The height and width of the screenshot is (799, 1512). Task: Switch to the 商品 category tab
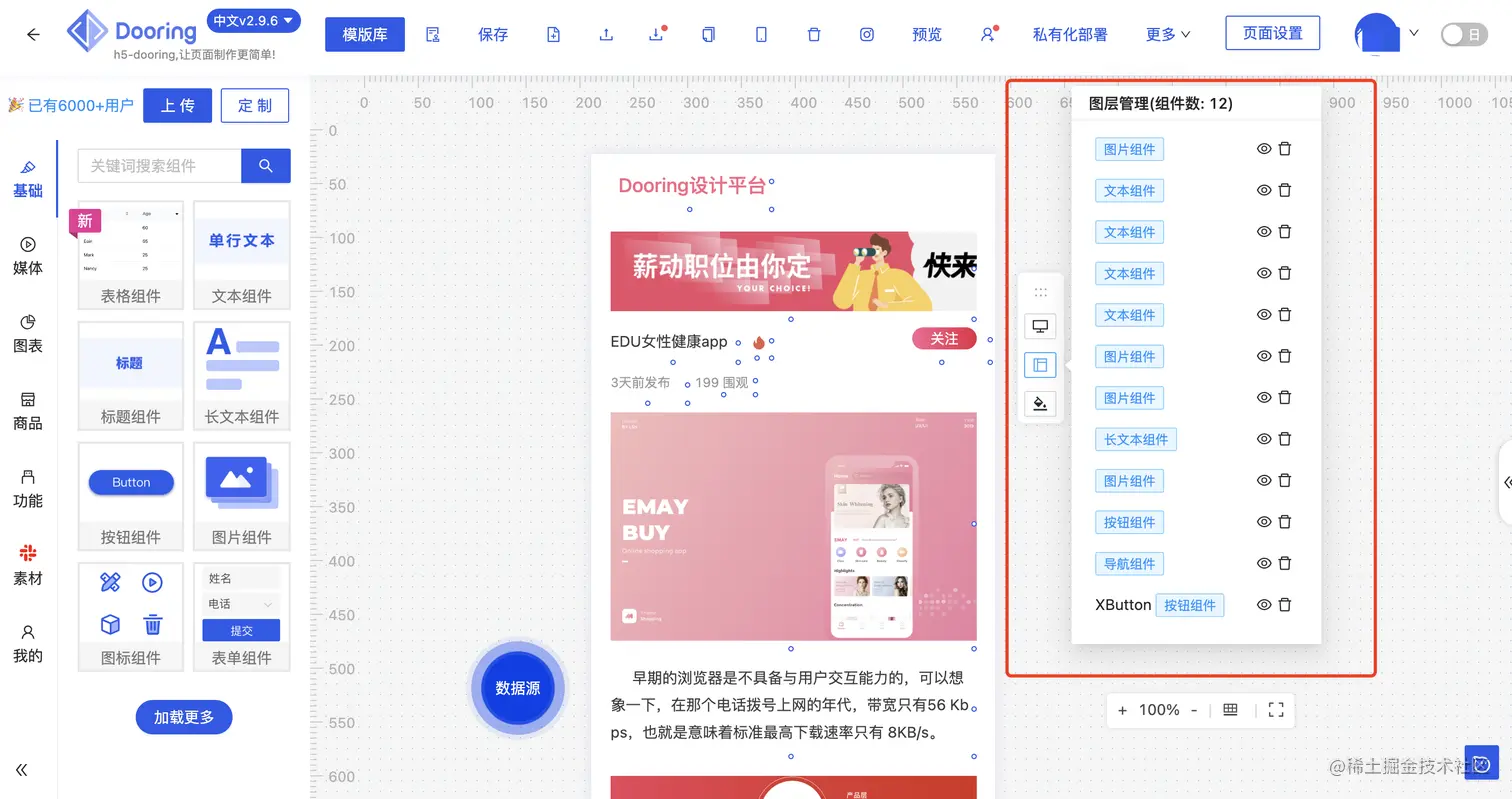pyautogui.click(x=28, y=411)
